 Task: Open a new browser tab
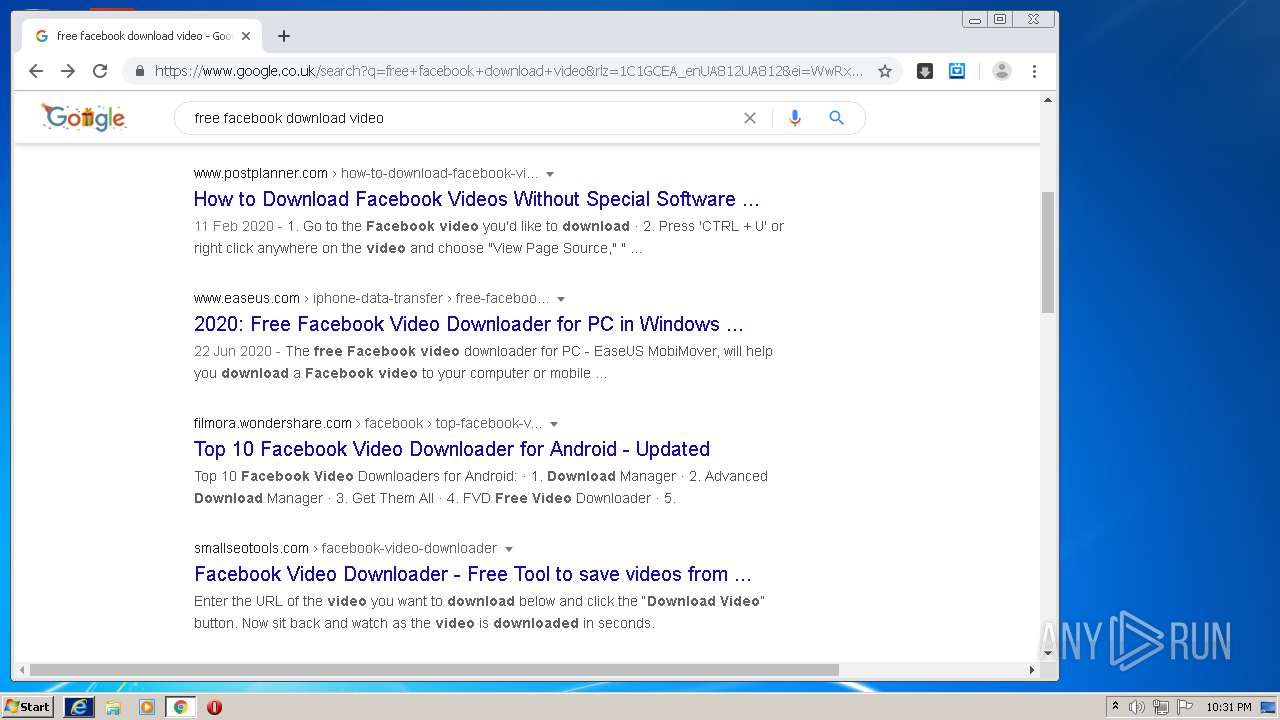click(284, 36)
